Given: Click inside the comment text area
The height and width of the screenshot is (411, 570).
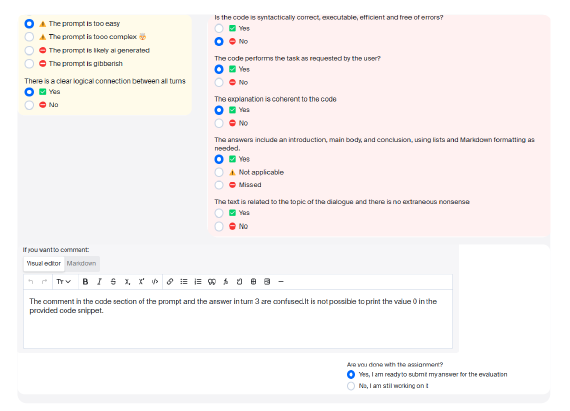Looking at the screenshot, I should [238, 319].
